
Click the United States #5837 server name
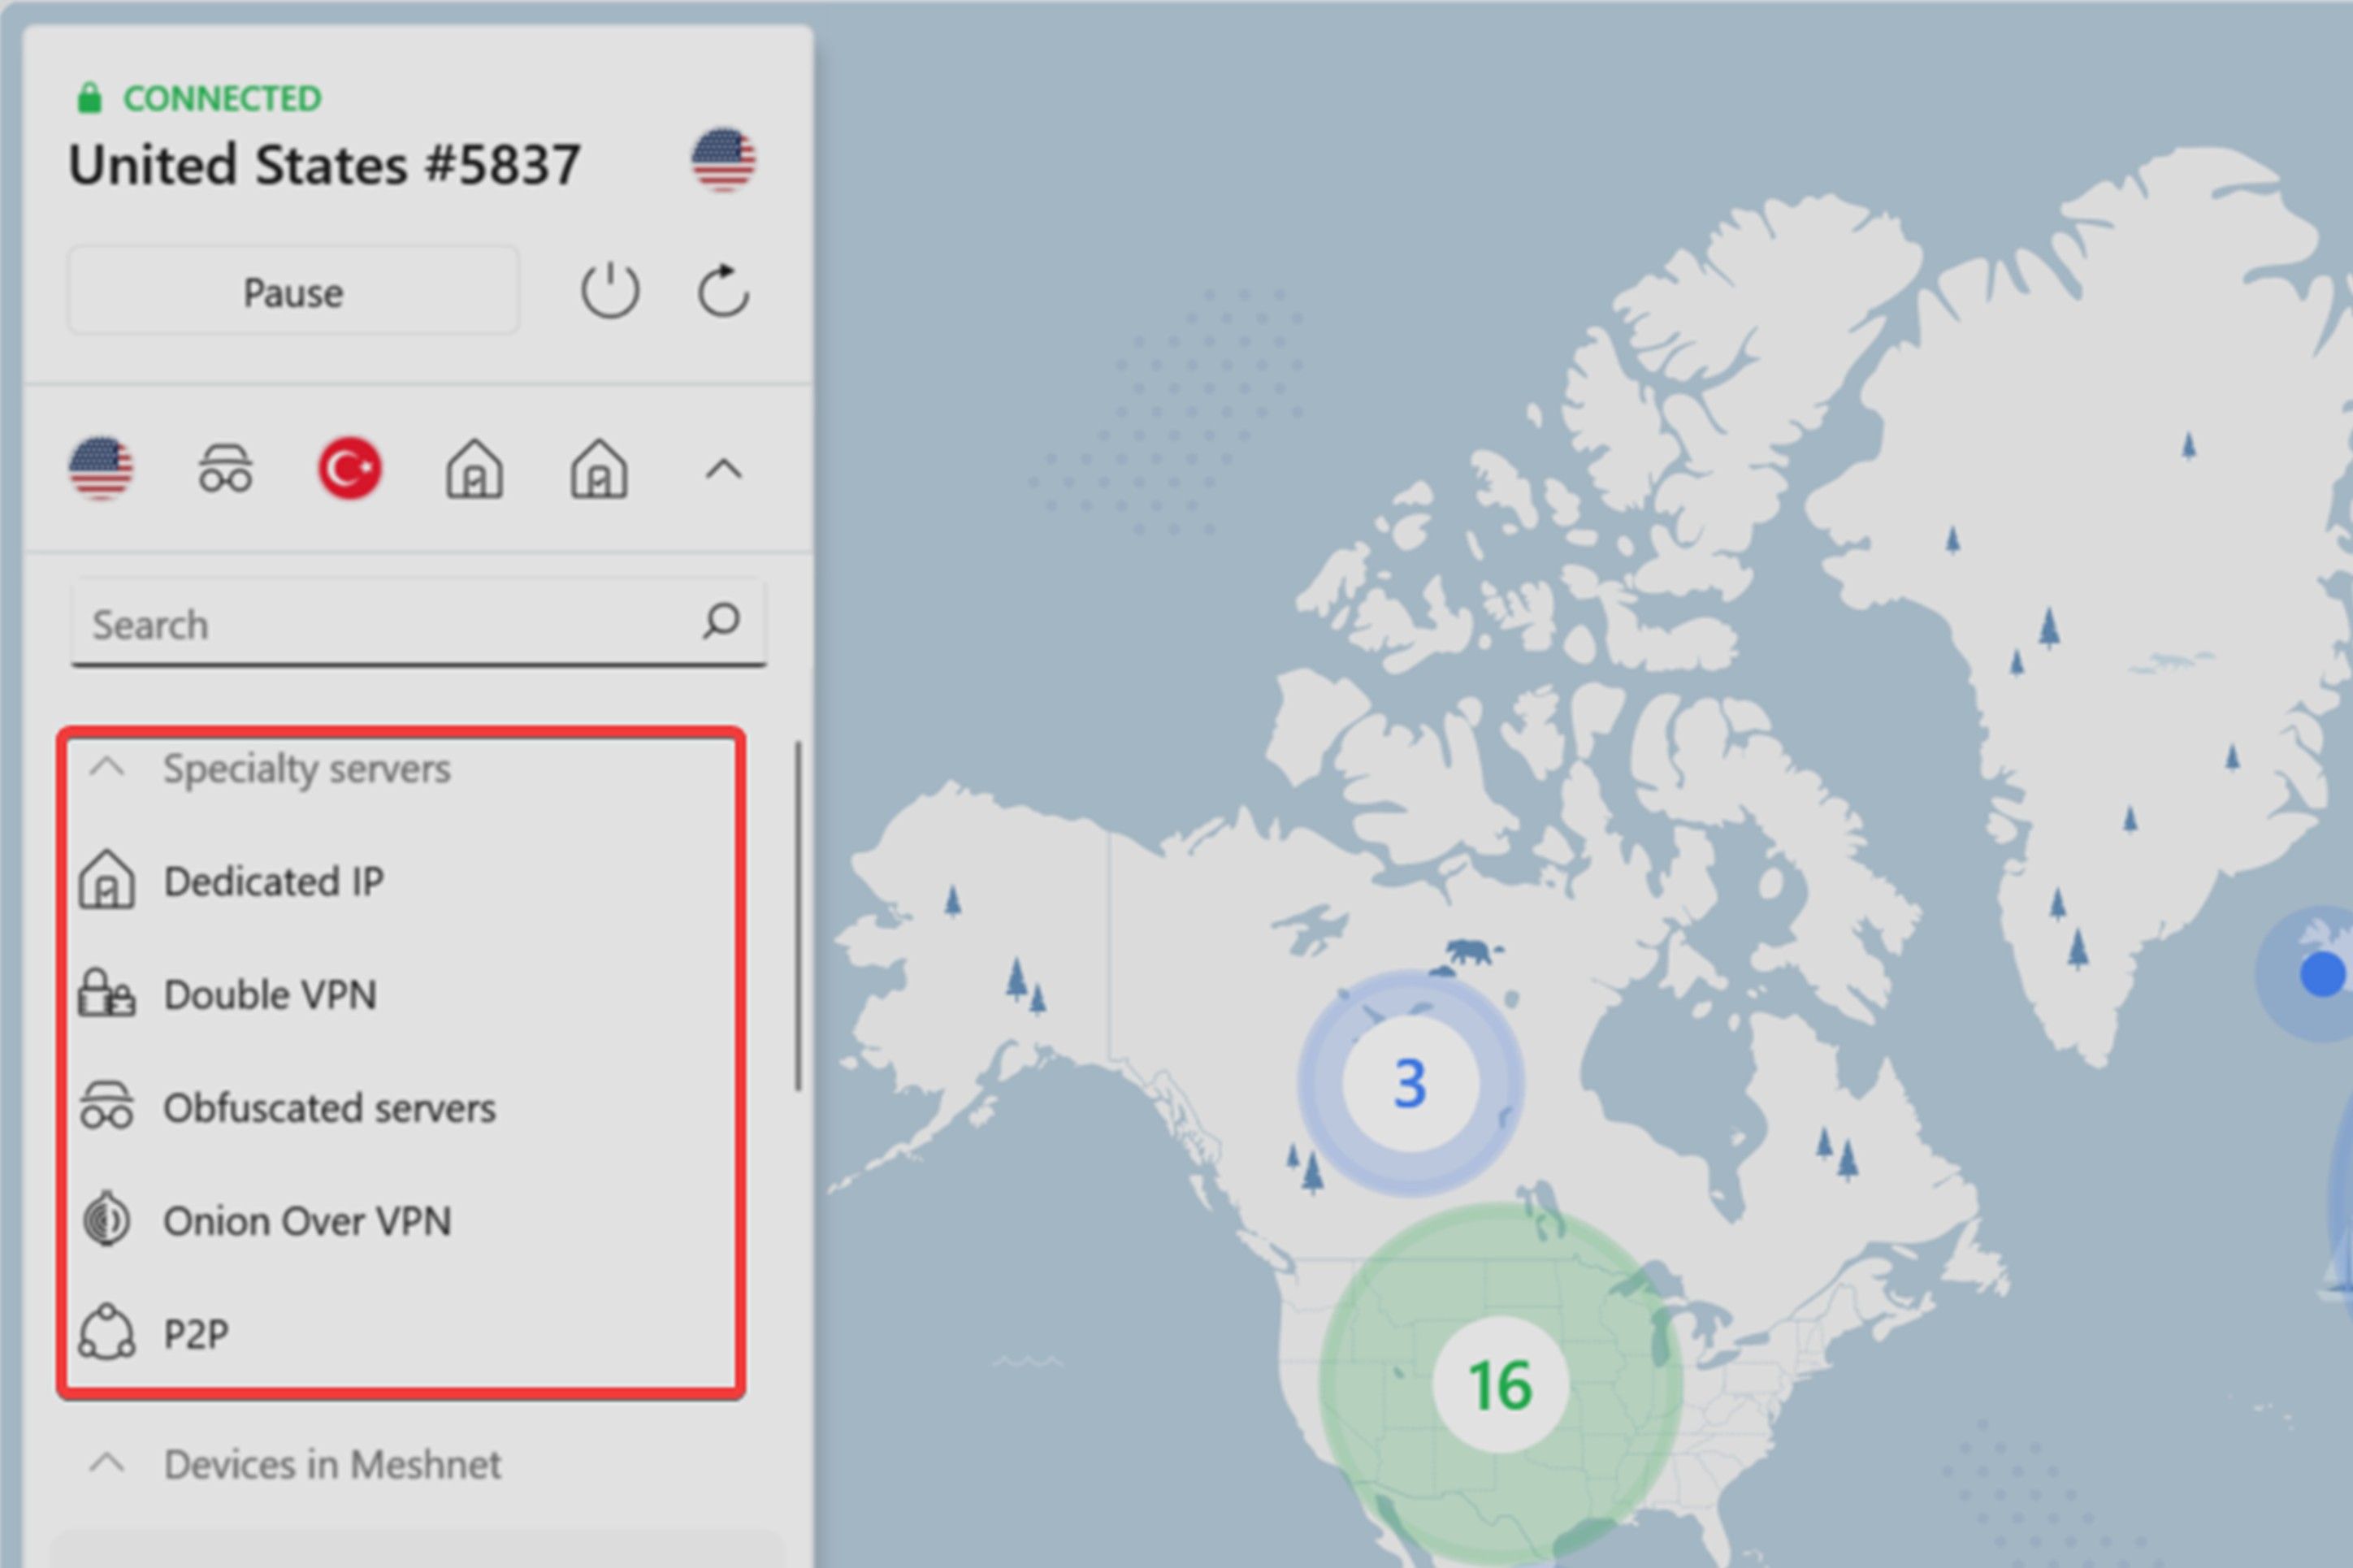click(324, 164)
